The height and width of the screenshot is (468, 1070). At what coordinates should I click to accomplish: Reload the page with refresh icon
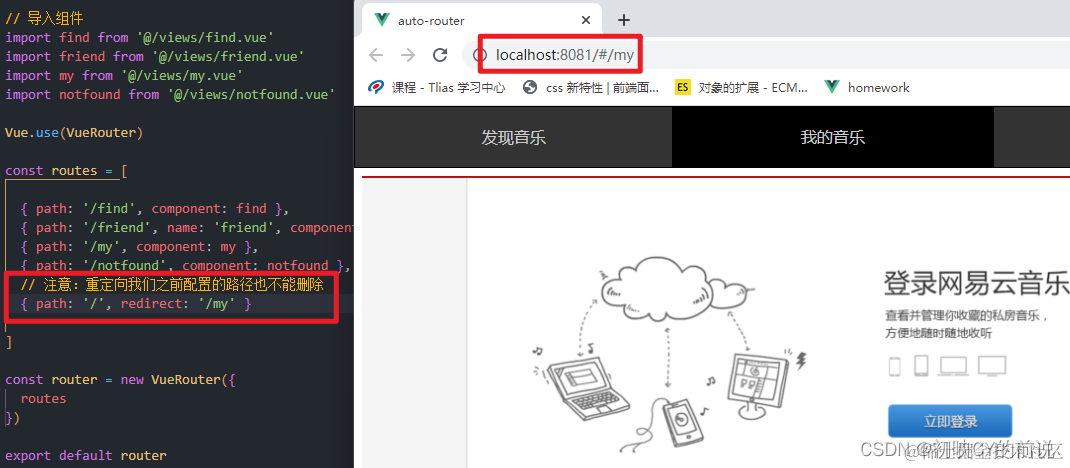(440, 55)
